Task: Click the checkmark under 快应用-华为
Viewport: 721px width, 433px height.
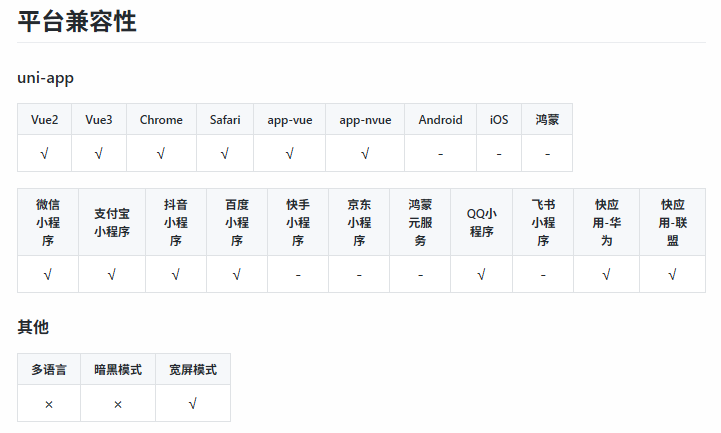Action: point(607,275)
